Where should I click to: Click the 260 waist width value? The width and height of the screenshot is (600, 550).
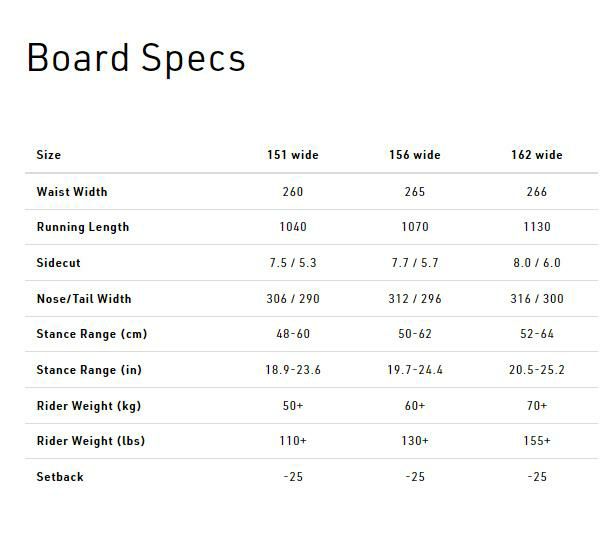293,191
